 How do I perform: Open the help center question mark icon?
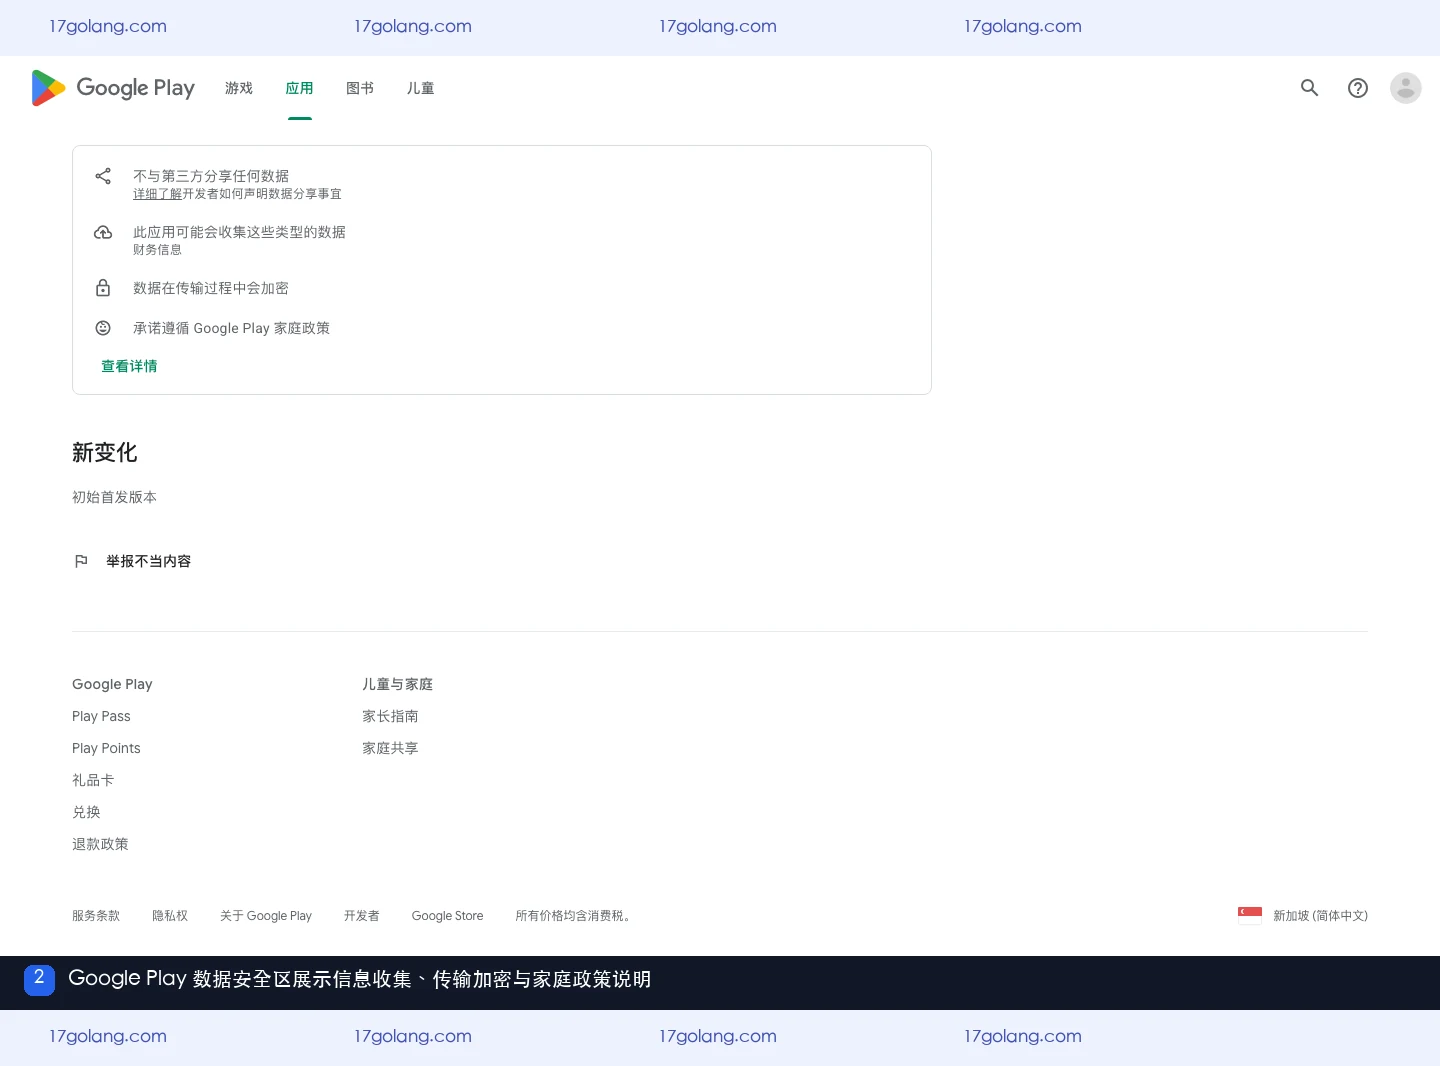coord(1358,88)
